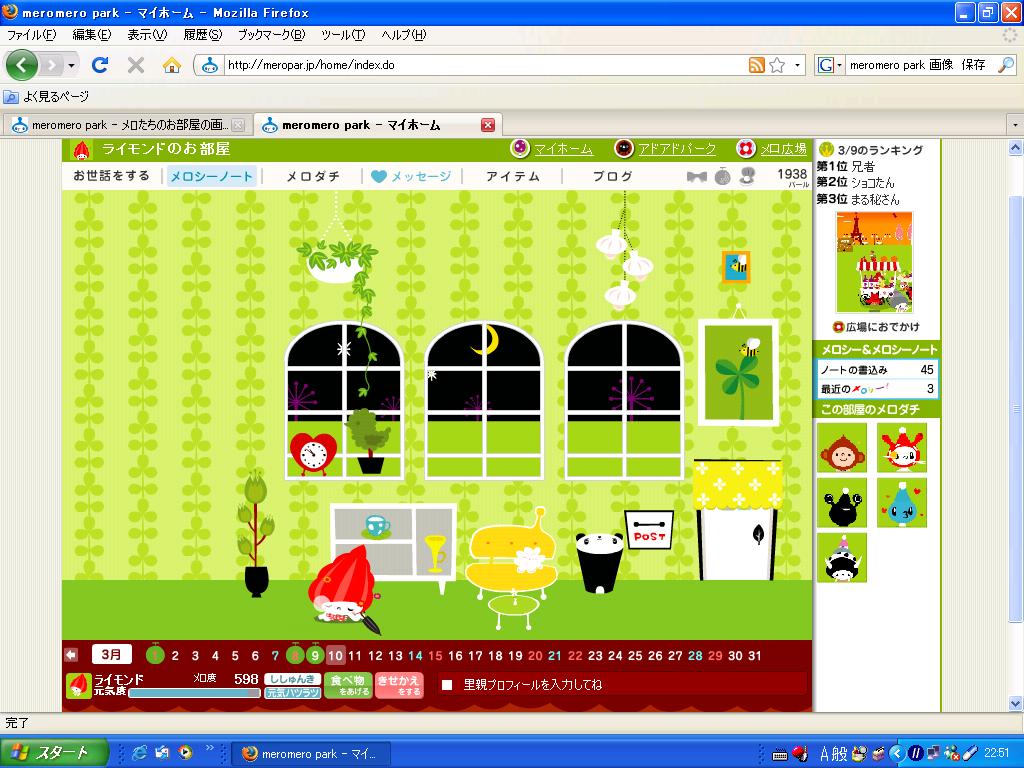Click the red heart clock in the window

click(313, 453)
